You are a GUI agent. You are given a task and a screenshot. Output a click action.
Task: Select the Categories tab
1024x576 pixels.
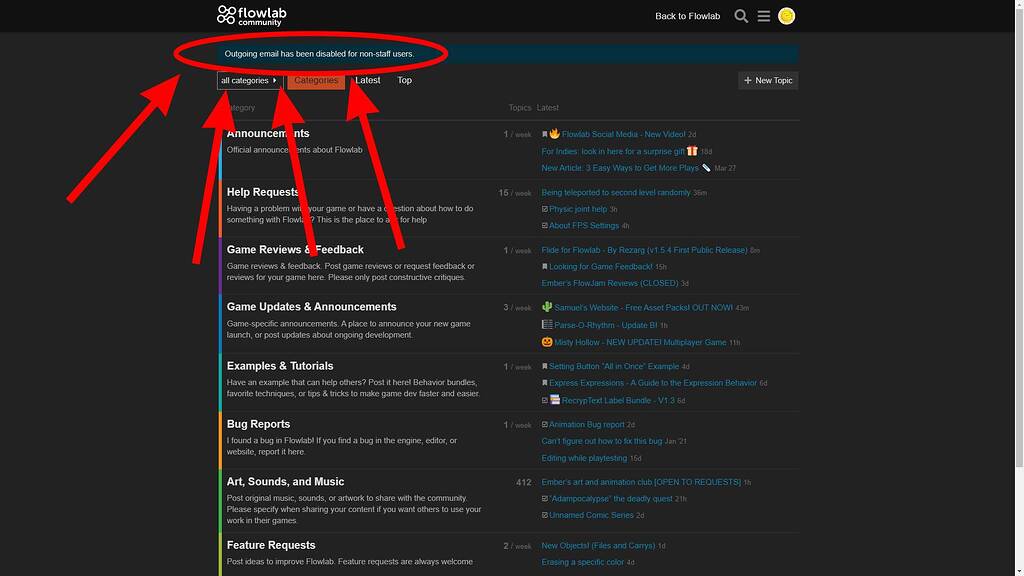(x=316, y=80)
